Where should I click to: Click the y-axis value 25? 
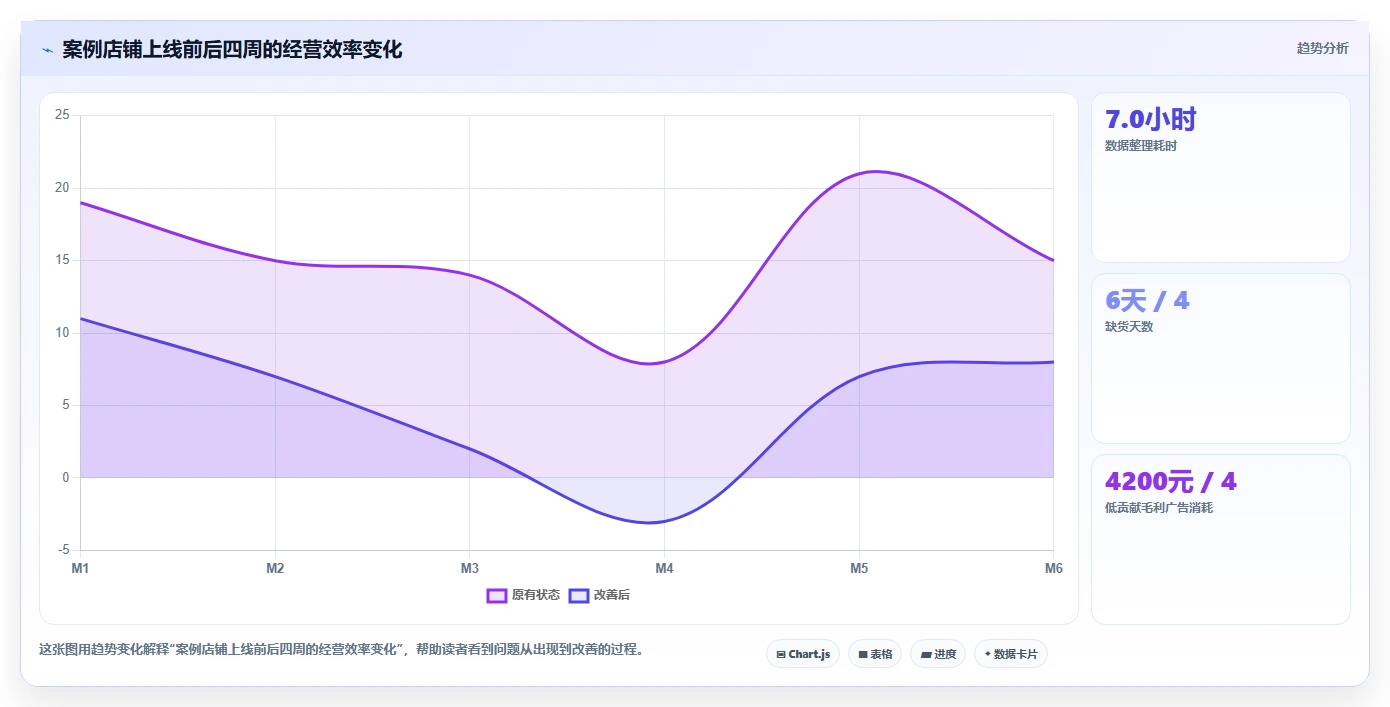point(62,115)
